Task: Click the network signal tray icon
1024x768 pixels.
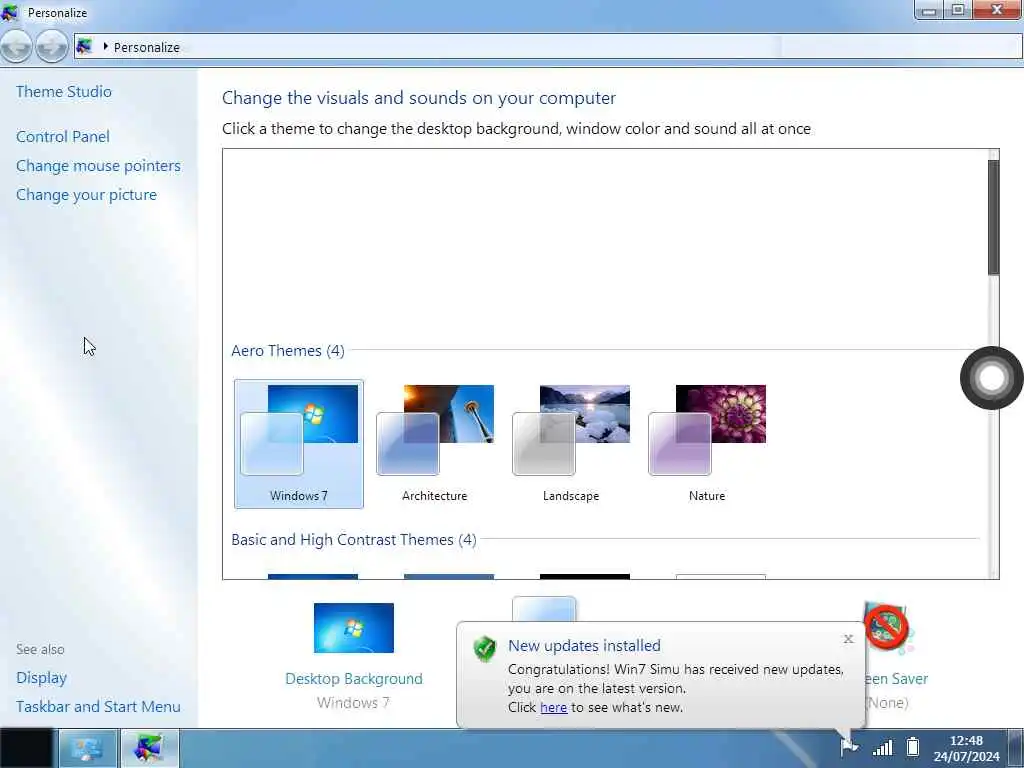Action: click(x=882, y=747)
